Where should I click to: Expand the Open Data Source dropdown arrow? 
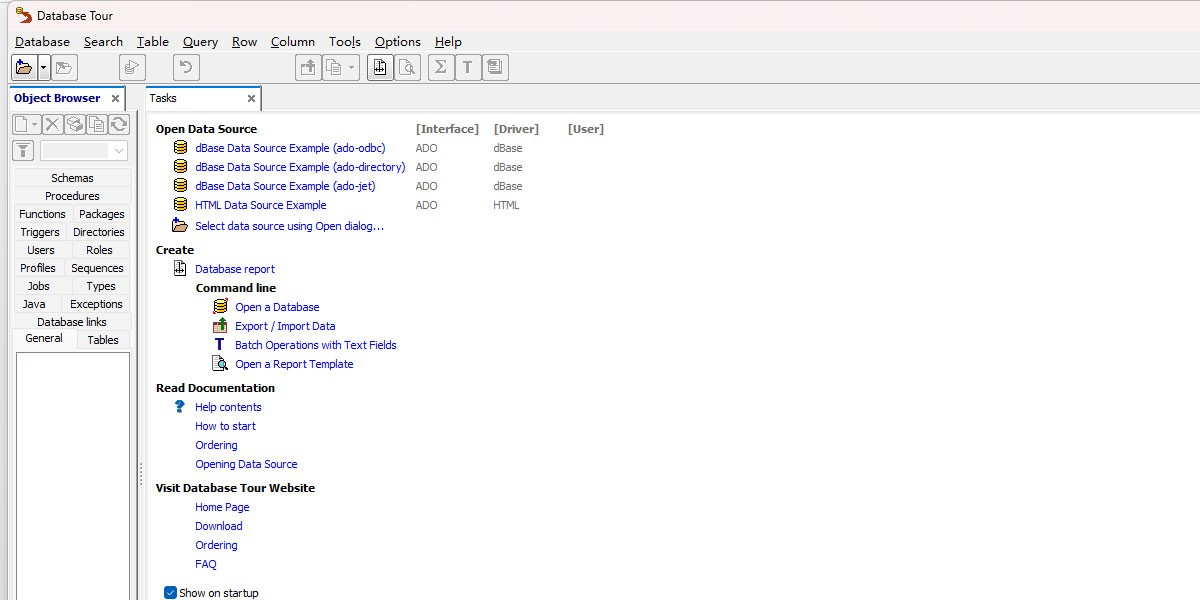[x=43, y=67]
